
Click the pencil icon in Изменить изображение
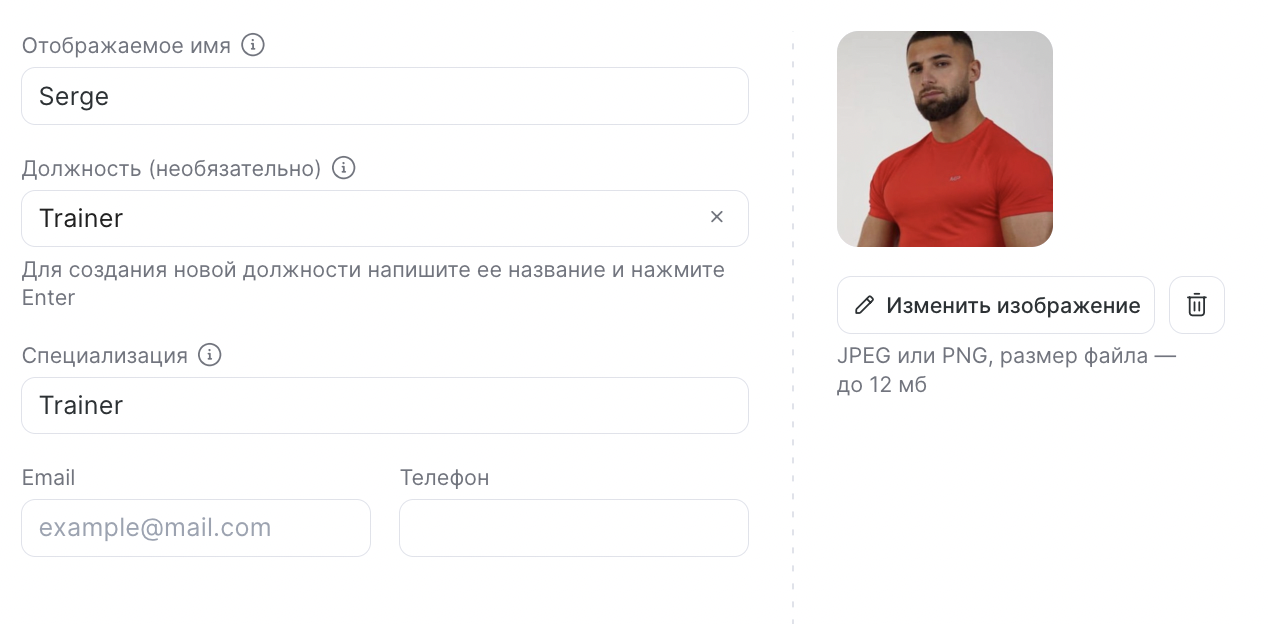click(x=864, y=305)
